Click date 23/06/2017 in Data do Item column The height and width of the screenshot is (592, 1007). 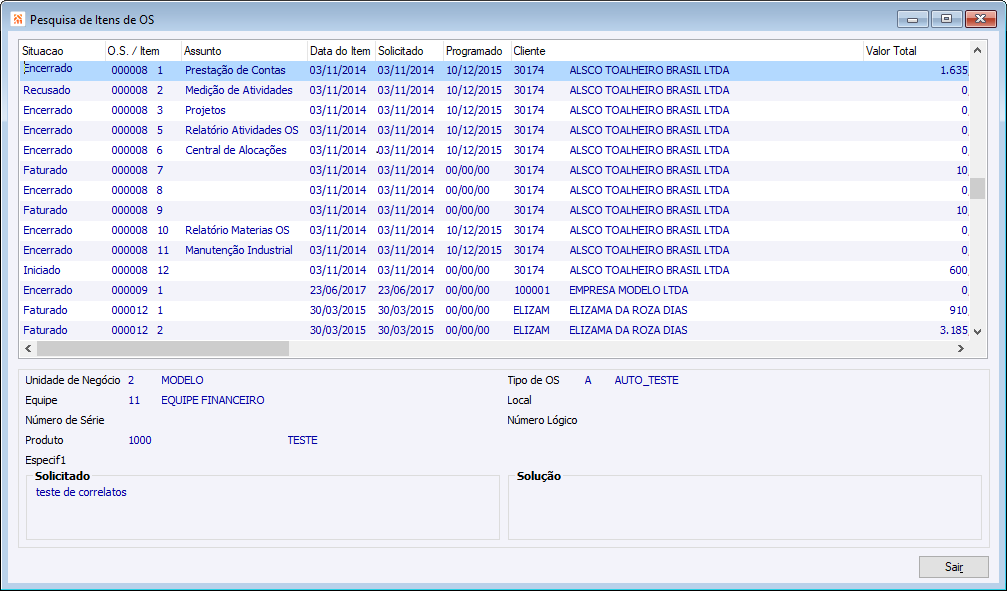pos(338,290)
